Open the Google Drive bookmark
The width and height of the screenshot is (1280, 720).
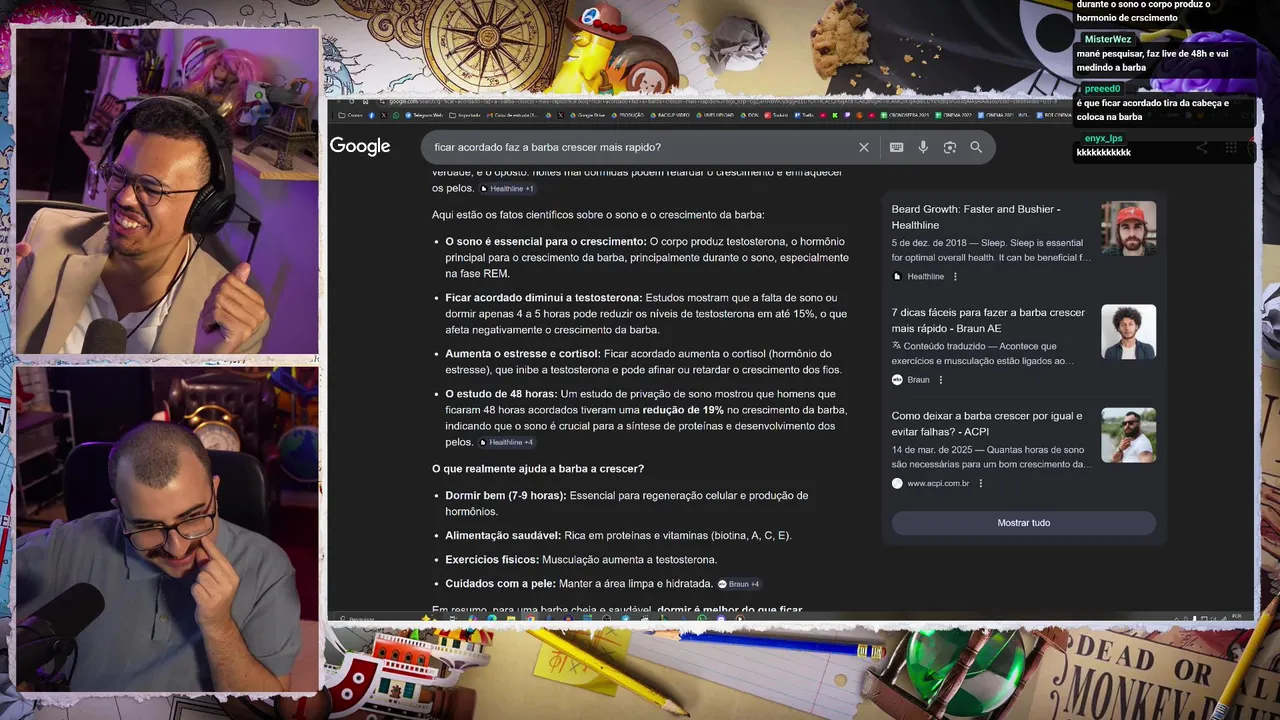coord(587,115)
